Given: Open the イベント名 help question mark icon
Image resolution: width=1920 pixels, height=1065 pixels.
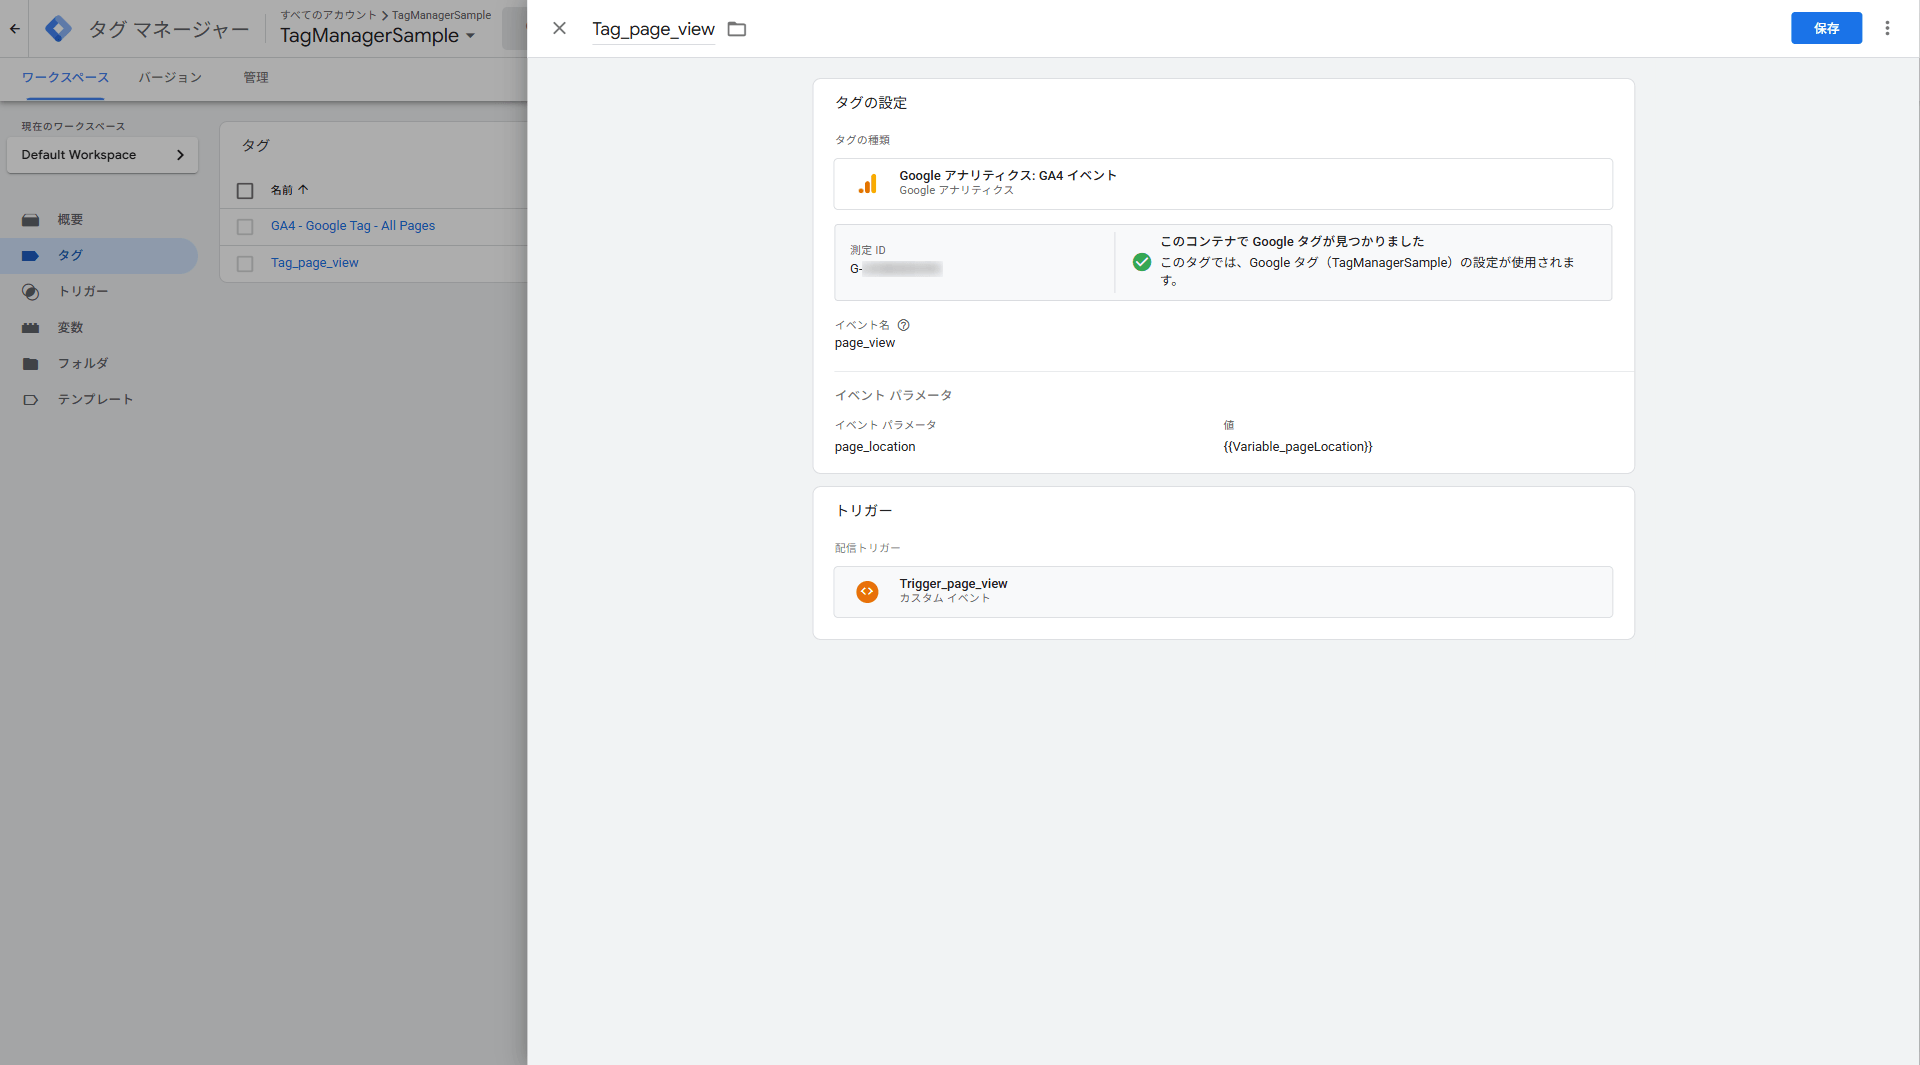Looking at the screenshot, I should [903, 325].
